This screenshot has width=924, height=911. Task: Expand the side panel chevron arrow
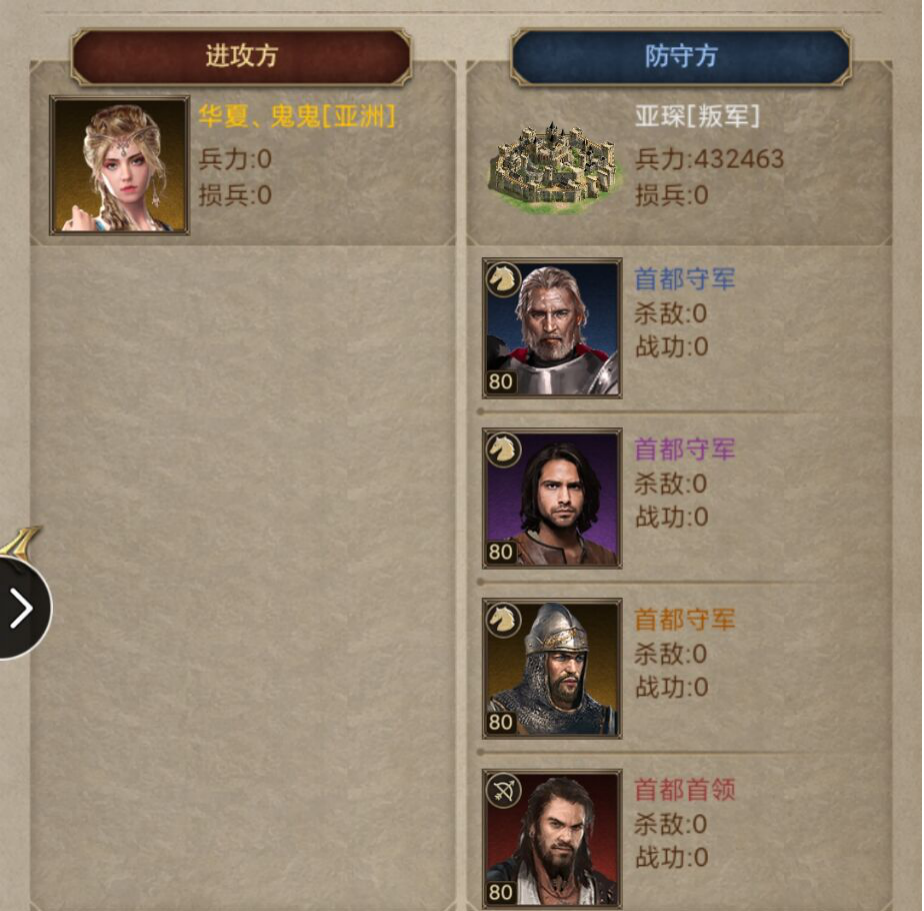coord(22,608)
